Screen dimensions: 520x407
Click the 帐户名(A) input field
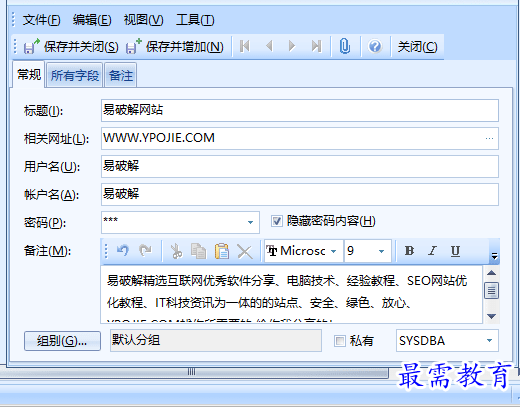click(300, 194)
